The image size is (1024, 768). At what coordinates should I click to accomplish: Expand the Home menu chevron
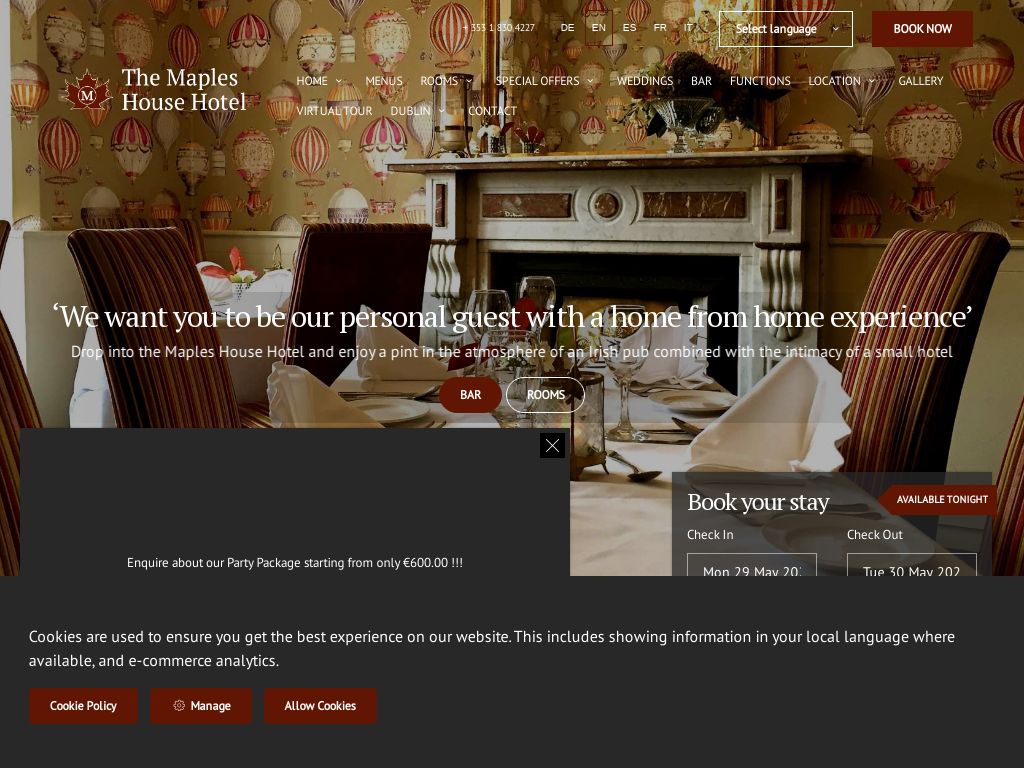[x=339, y=81]
